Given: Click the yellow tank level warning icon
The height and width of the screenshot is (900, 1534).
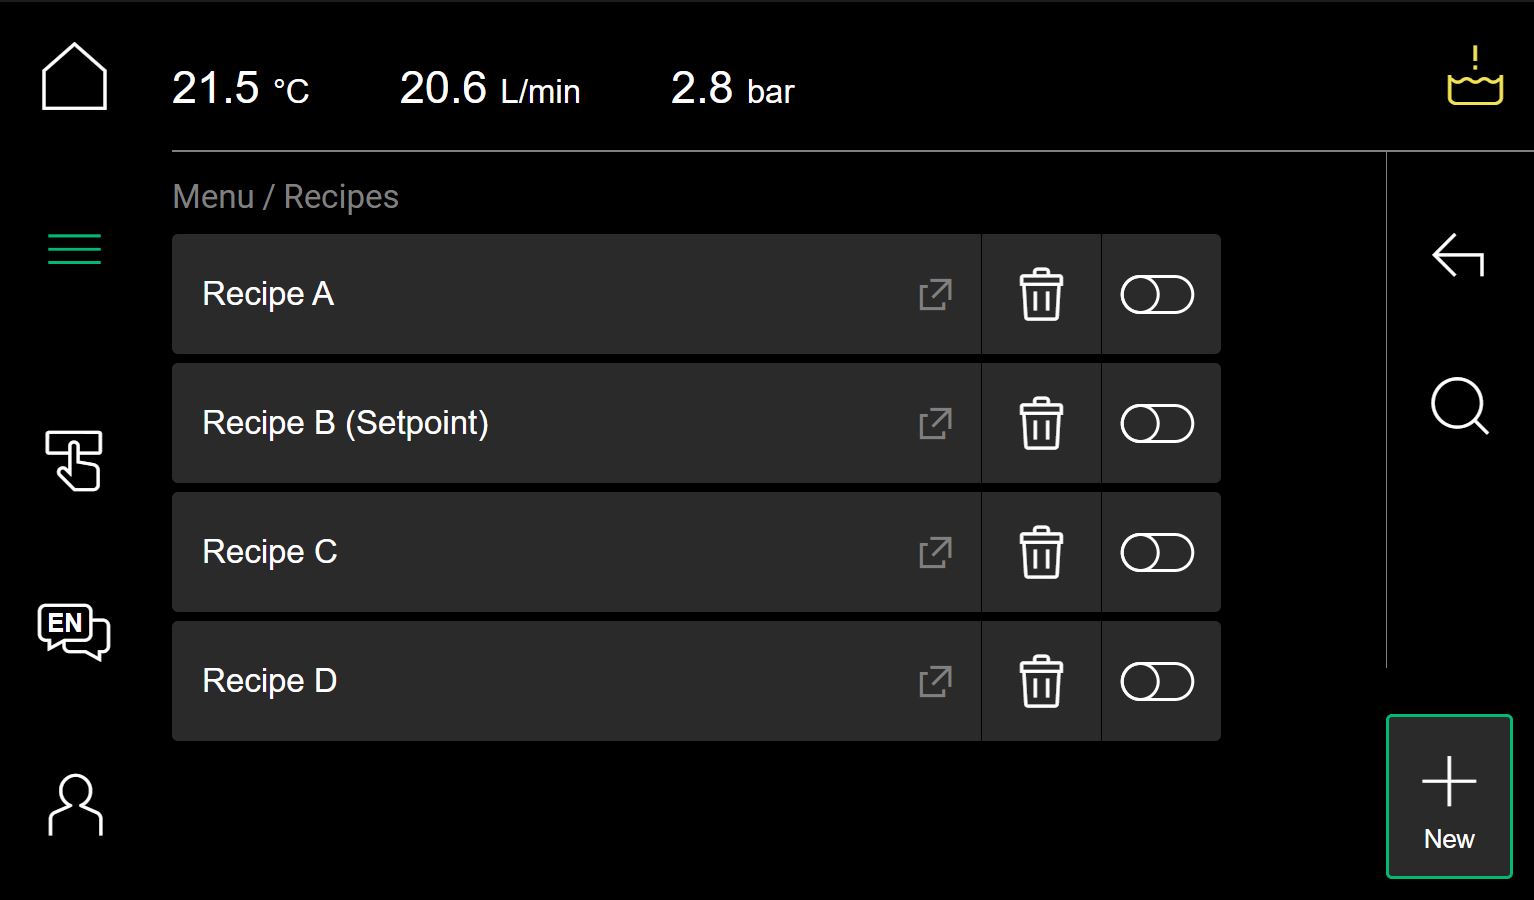Looking at the screenshot, I should coord(1475,76).
